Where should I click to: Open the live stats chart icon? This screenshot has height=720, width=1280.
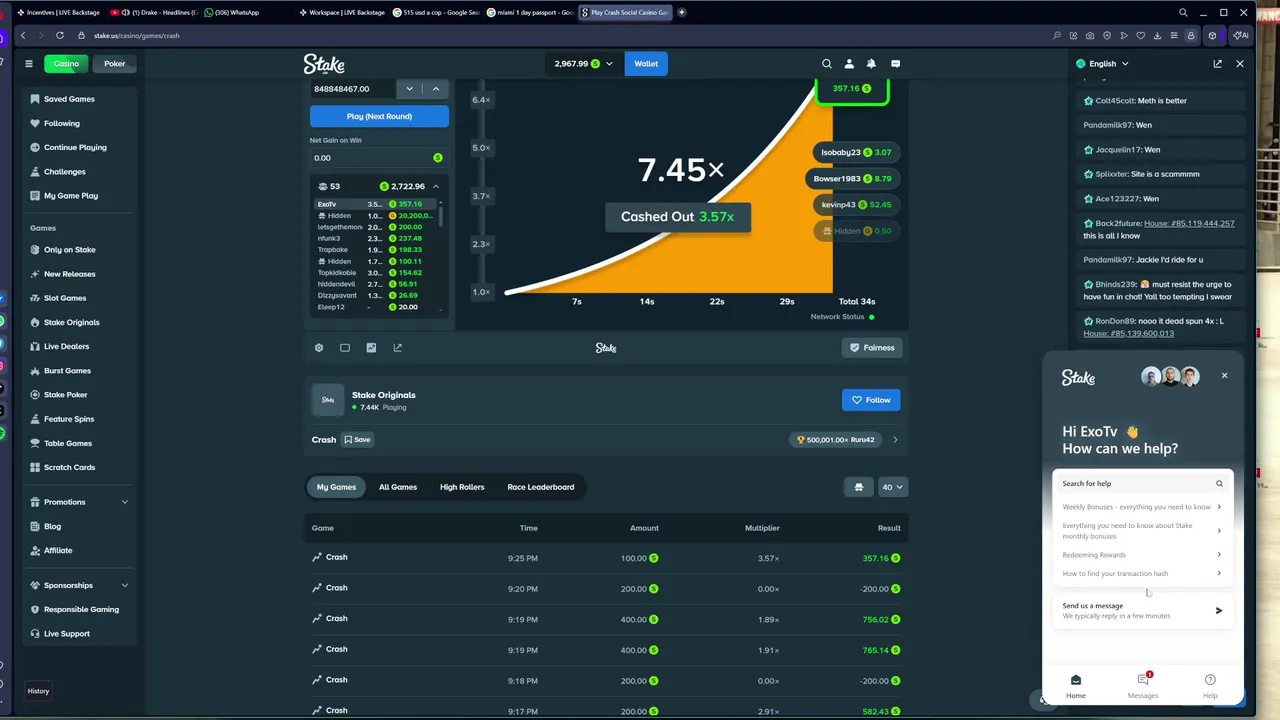pyautogui.click(x=371, y=348)
